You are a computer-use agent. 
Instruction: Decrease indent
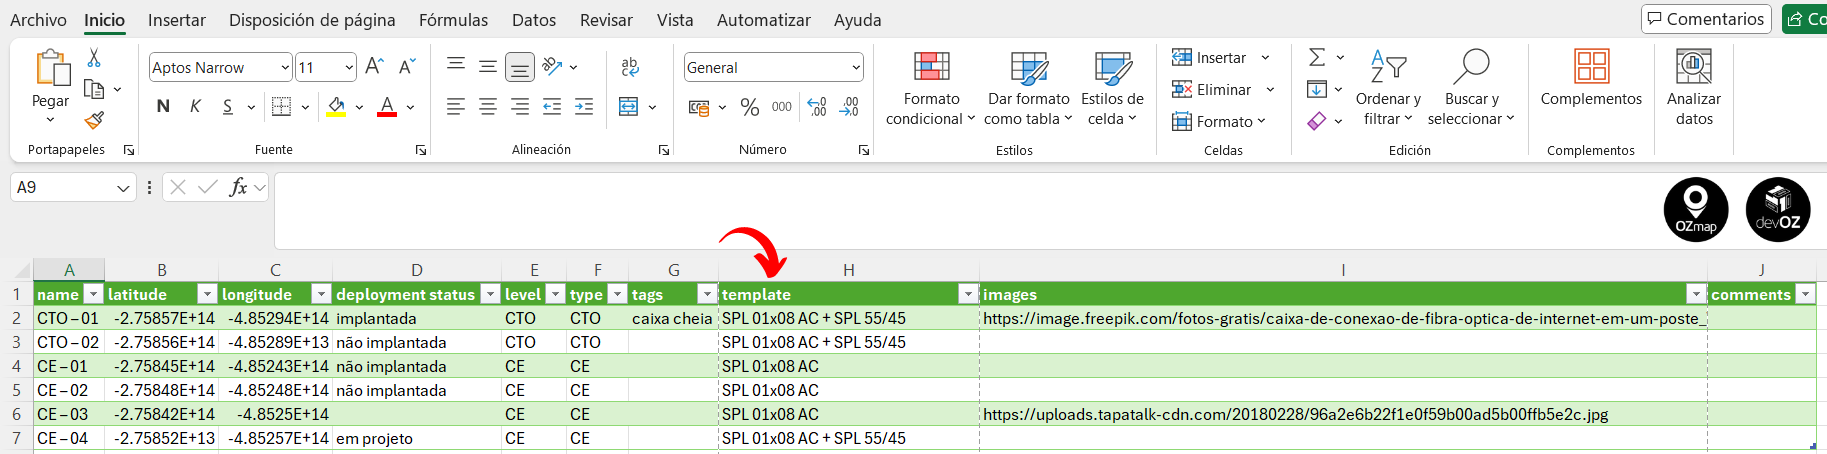(x=552, y=106)
